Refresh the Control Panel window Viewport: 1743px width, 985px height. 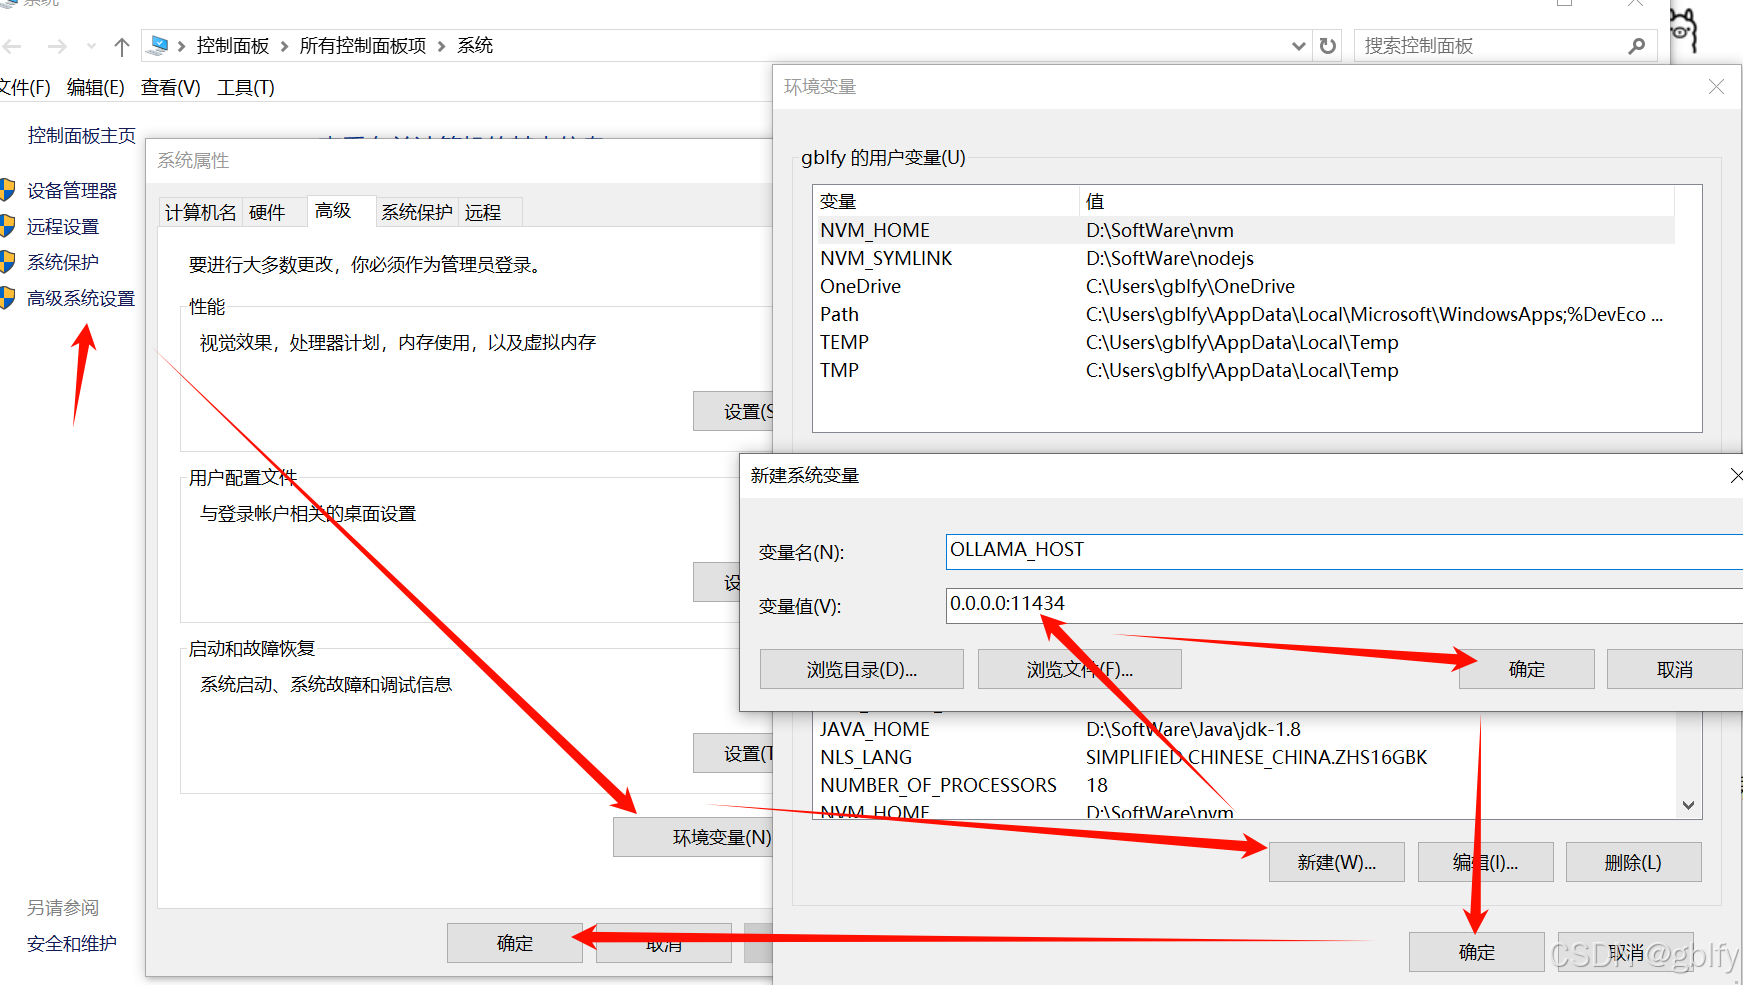tap(1328, 46)
